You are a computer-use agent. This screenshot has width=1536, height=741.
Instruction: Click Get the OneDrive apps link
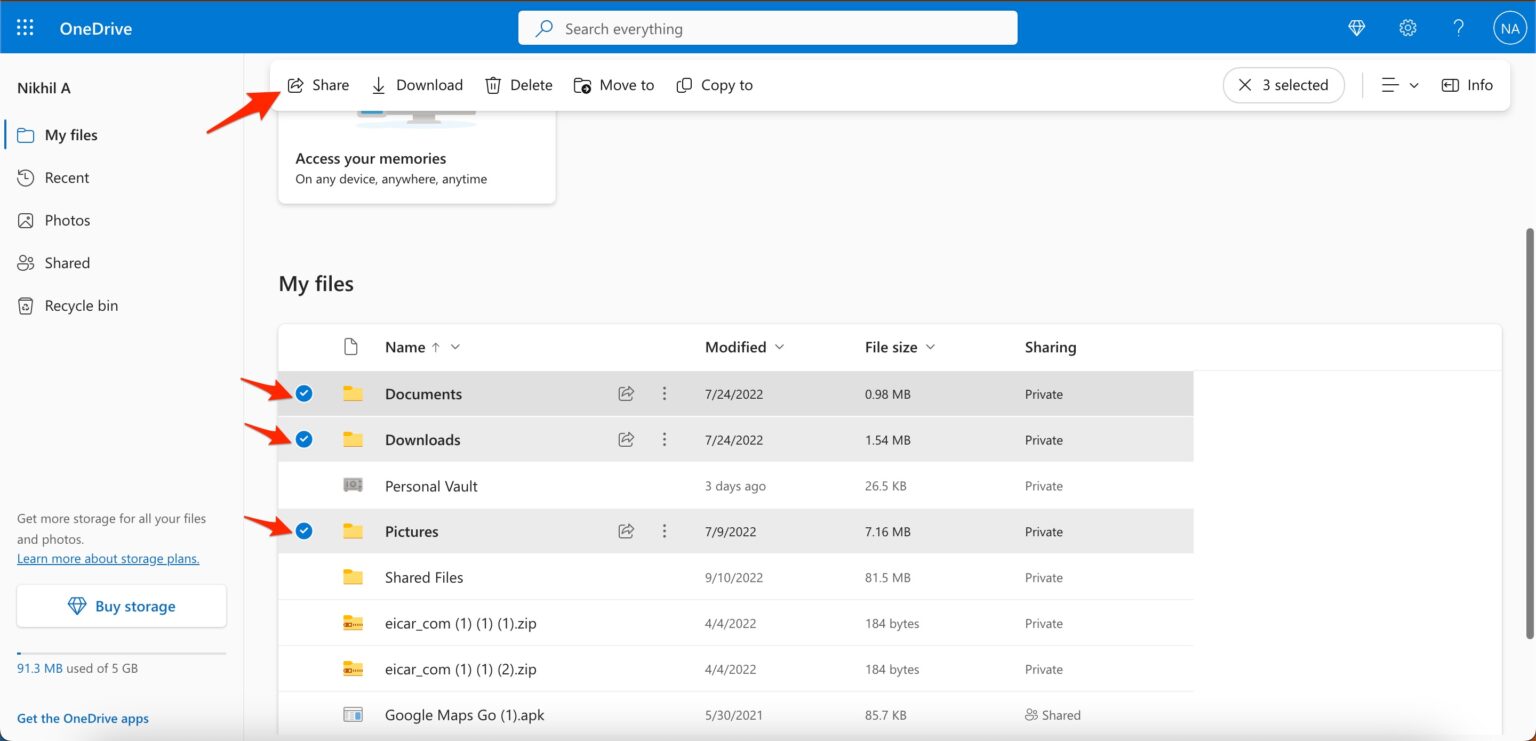coord(83,718)
